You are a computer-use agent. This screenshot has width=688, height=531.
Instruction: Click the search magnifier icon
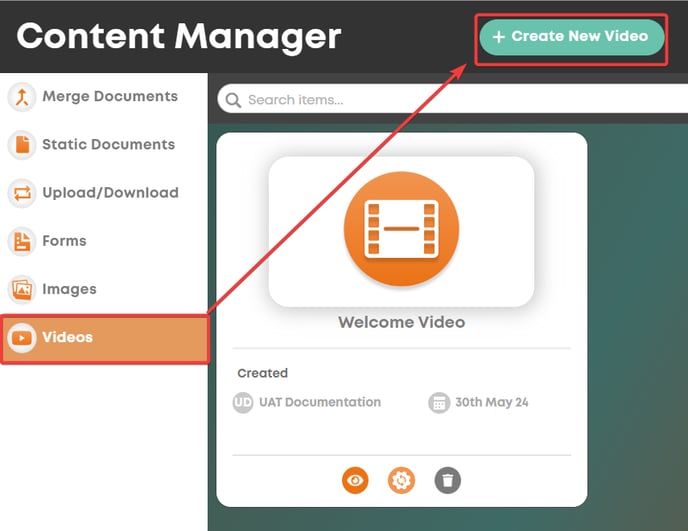coord(233,100)
